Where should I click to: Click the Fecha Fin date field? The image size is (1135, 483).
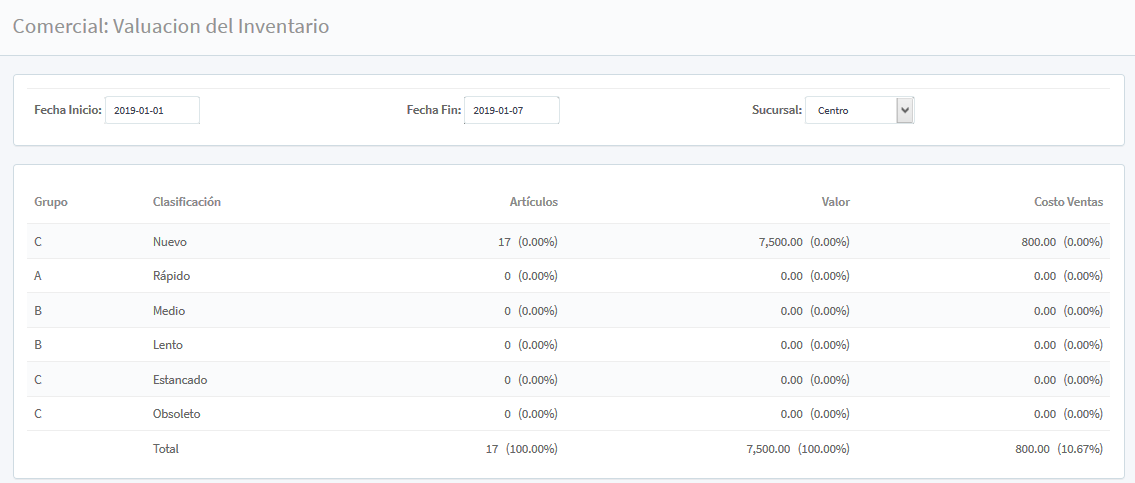tap(511, 110)
